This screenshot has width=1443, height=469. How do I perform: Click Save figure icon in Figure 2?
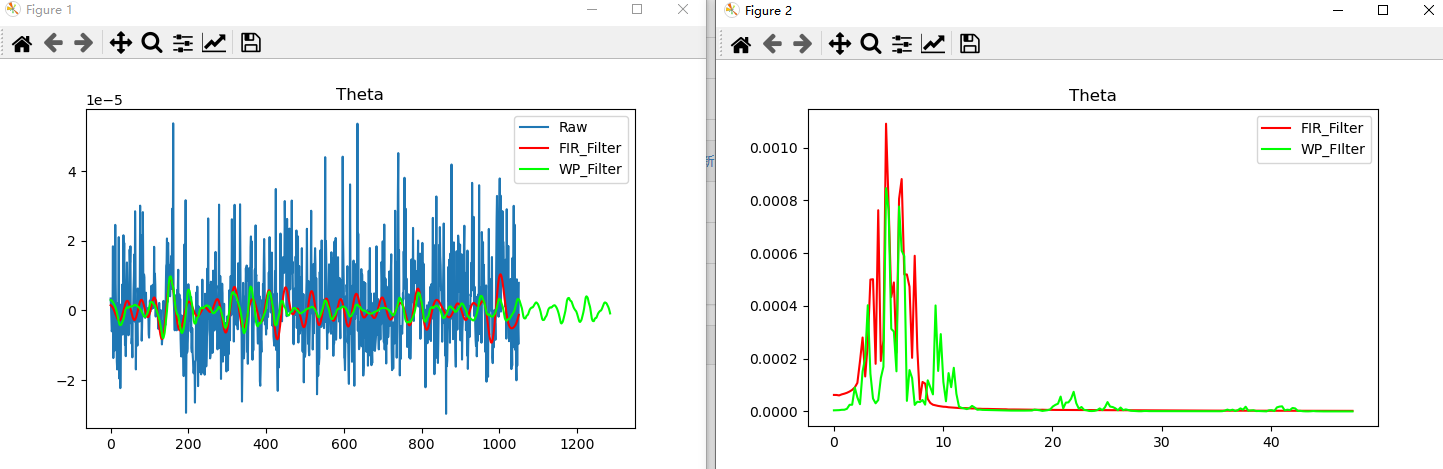tap(970, 44)
